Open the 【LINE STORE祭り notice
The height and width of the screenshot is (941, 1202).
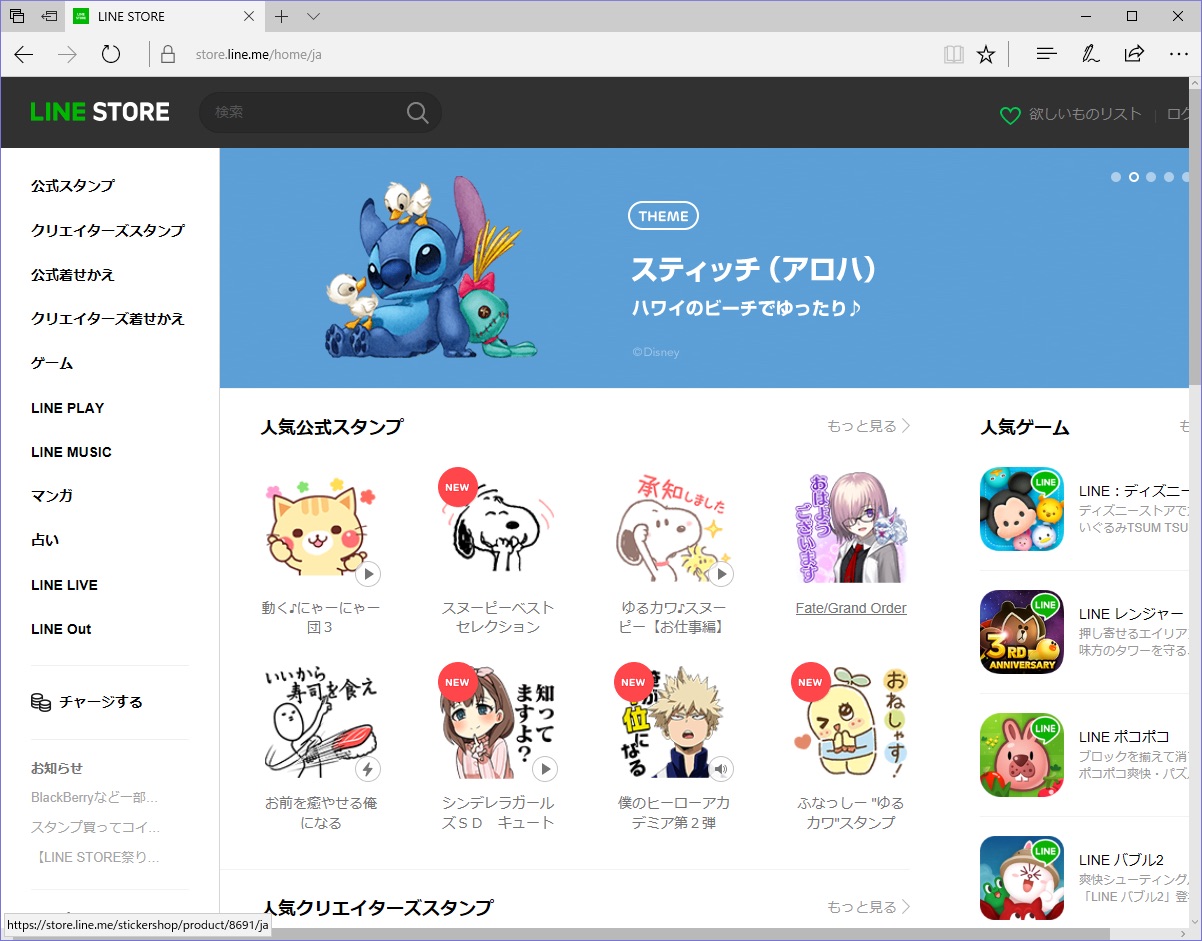(96, 857)
